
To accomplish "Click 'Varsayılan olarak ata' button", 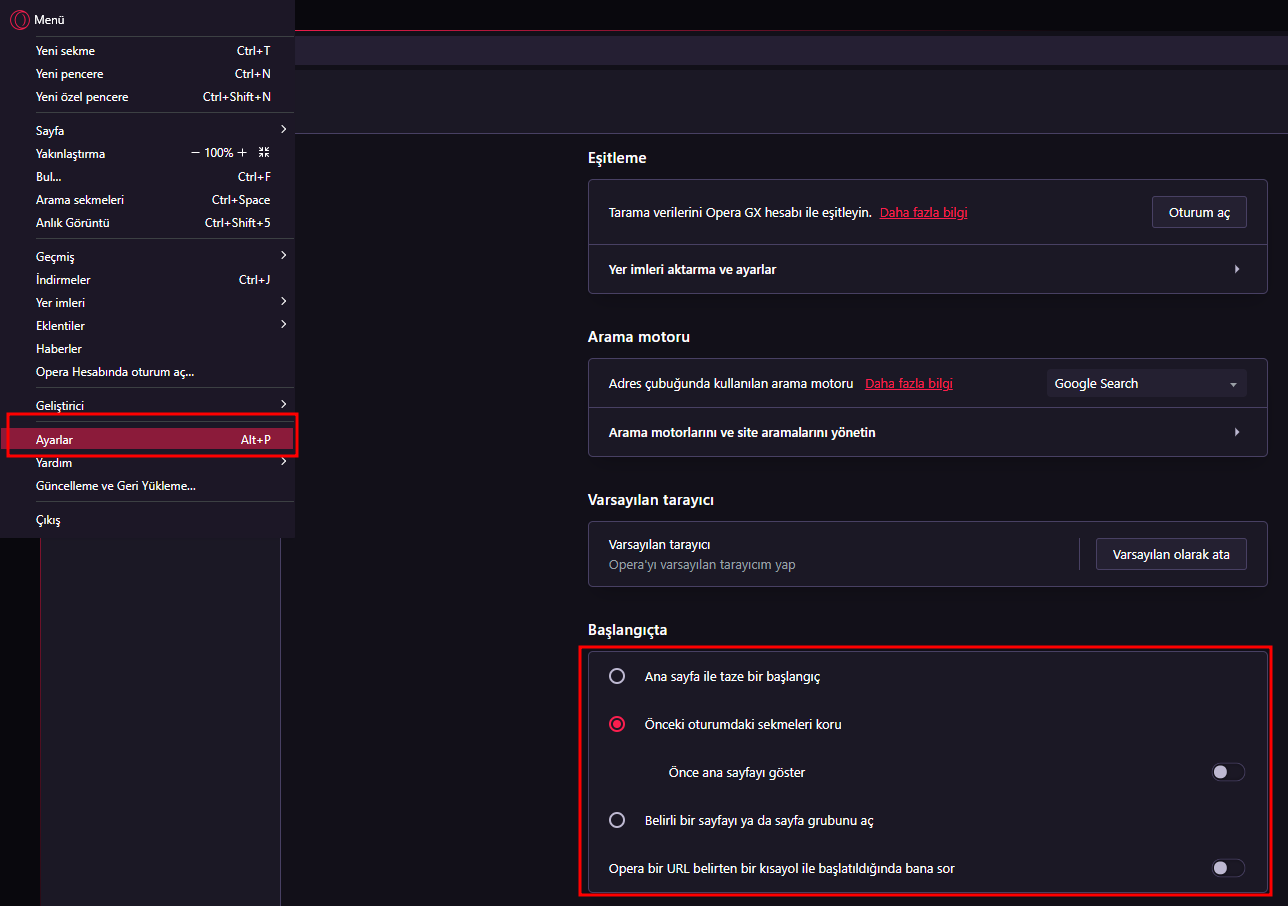I will [x=1171, y=554].
